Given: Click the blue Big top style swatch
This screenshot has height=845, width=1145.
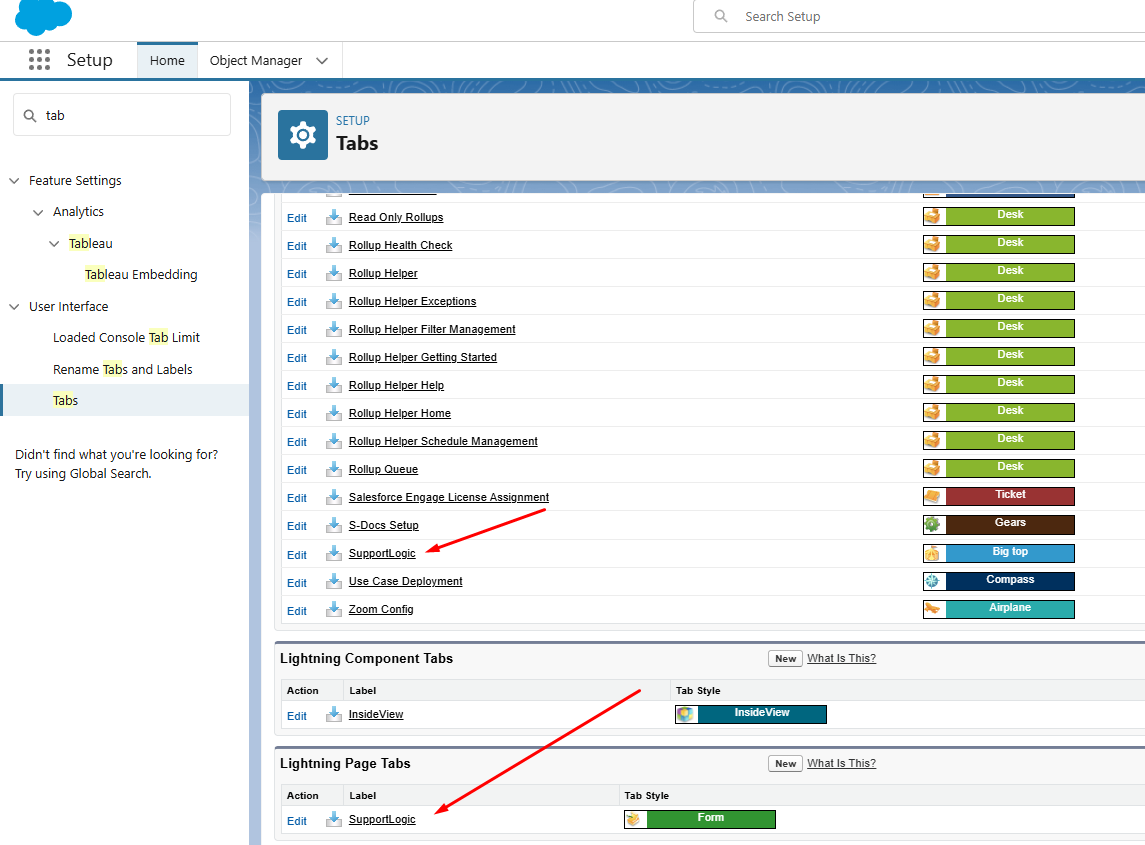Looking at the screenshot, I should pos(1010,553).
